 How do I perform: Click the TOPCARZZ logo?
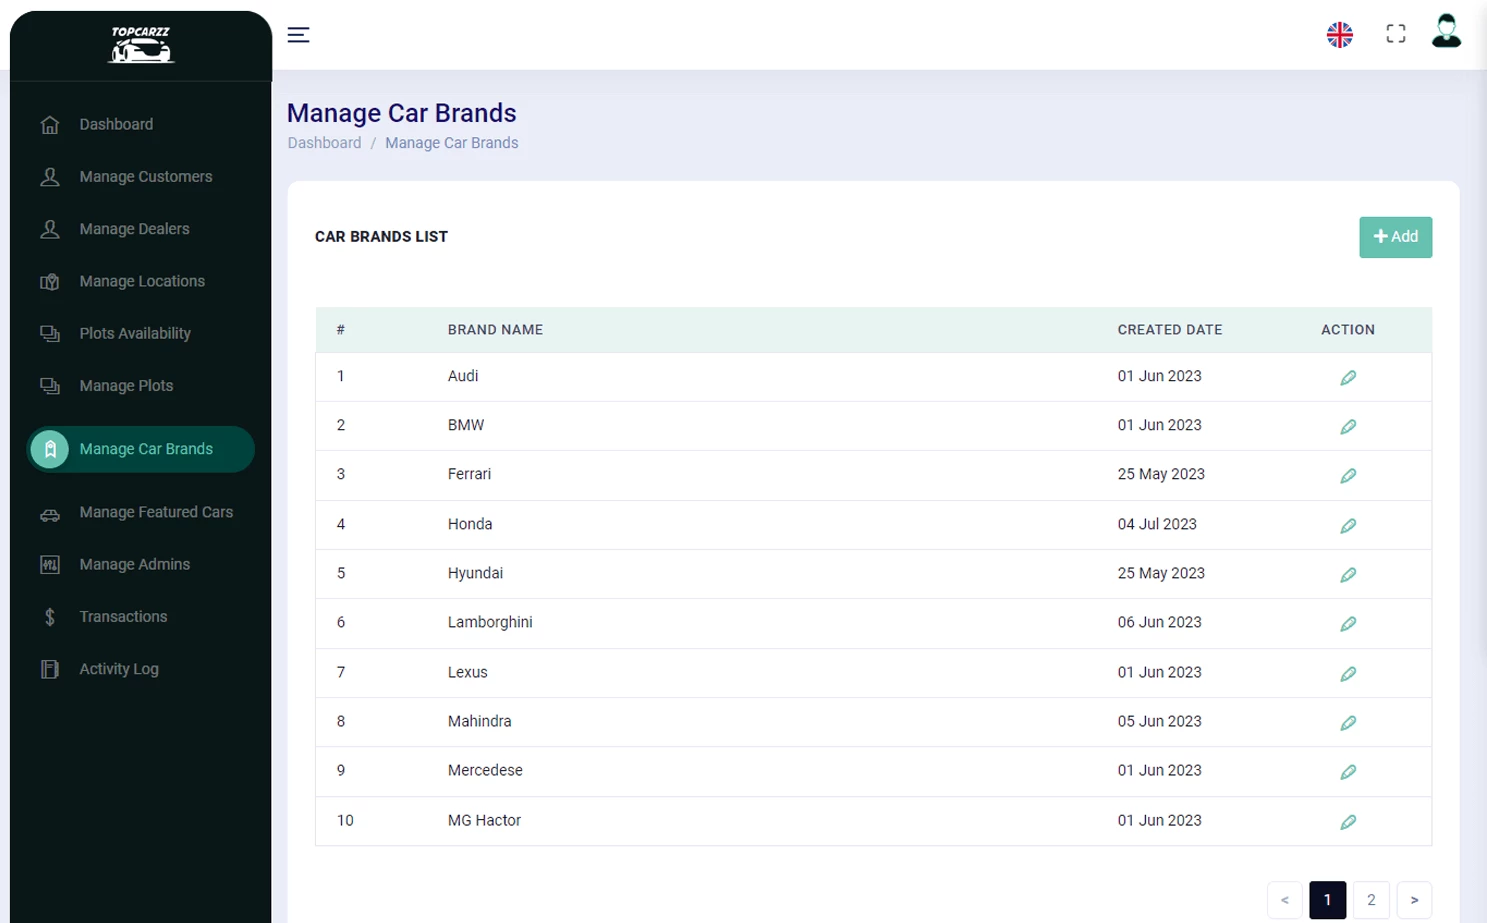point(139,44)
